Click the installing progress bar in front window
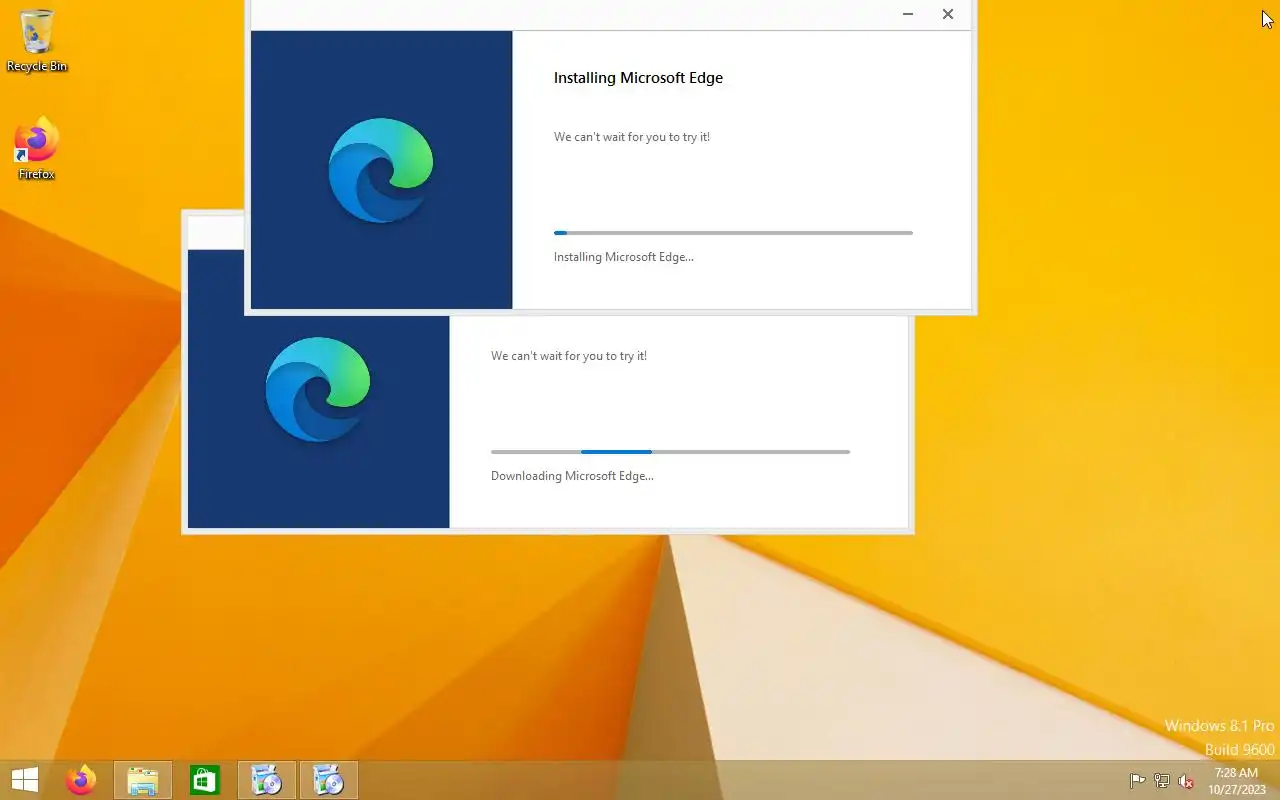Viewport: 1280px width, 800px height. (x=733, y=233)
